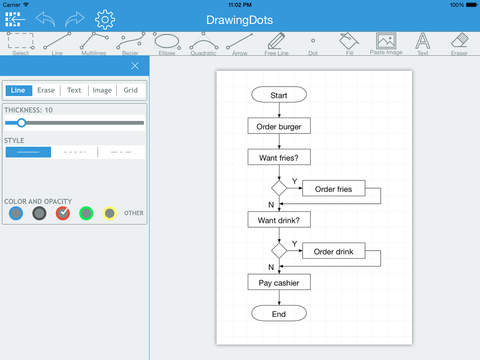The height and width of the screenshot is (360, 480).
Task: Choose the Select tool
Action: (x=21, y=43)
